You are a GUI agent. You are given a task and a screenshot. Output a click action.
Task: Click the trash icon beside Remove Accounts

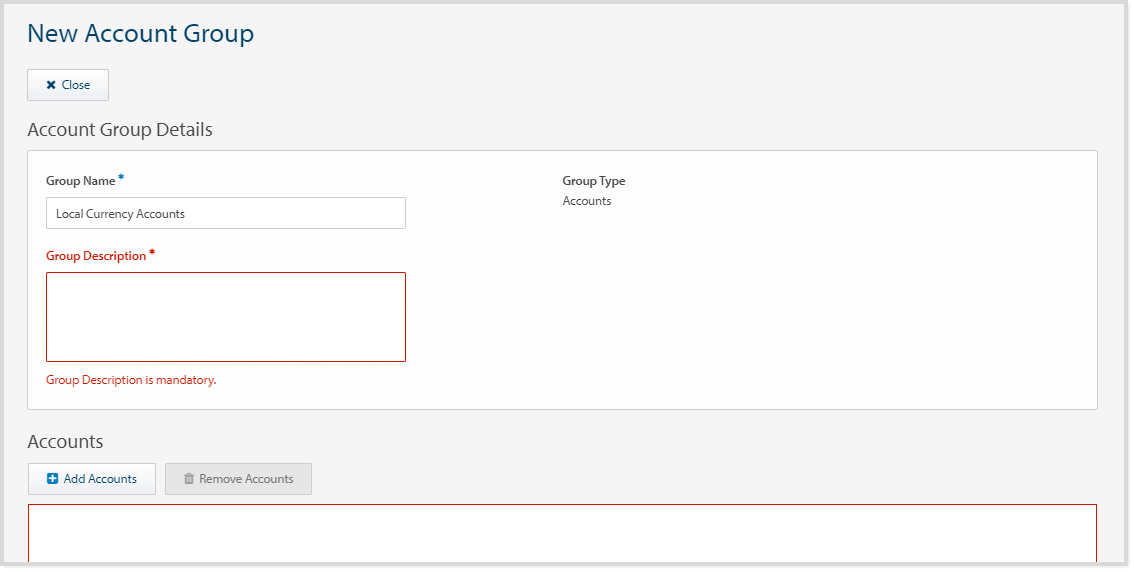tap(188, 479)
